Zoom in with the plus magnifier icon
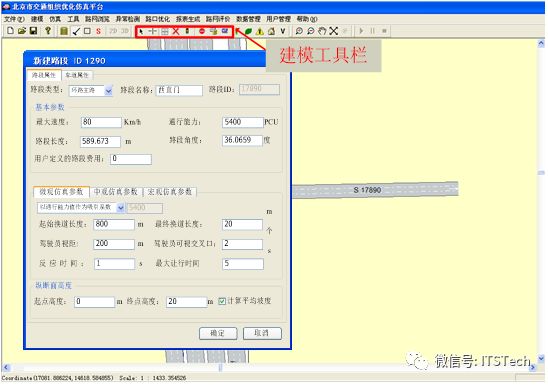 (299, 31)
